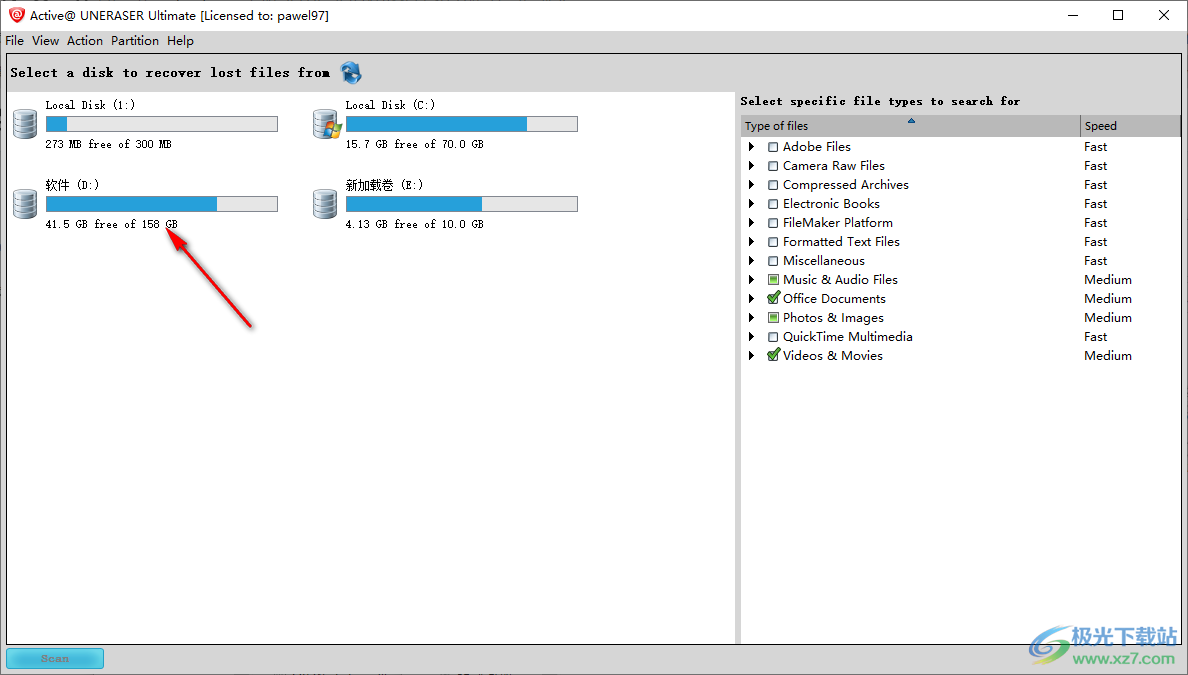Image resolution: width=1188 pixels, height=675 pixels.
Task: Click the Fast speed value for QuickTime Multimedia
Action: pos(1096,337)
